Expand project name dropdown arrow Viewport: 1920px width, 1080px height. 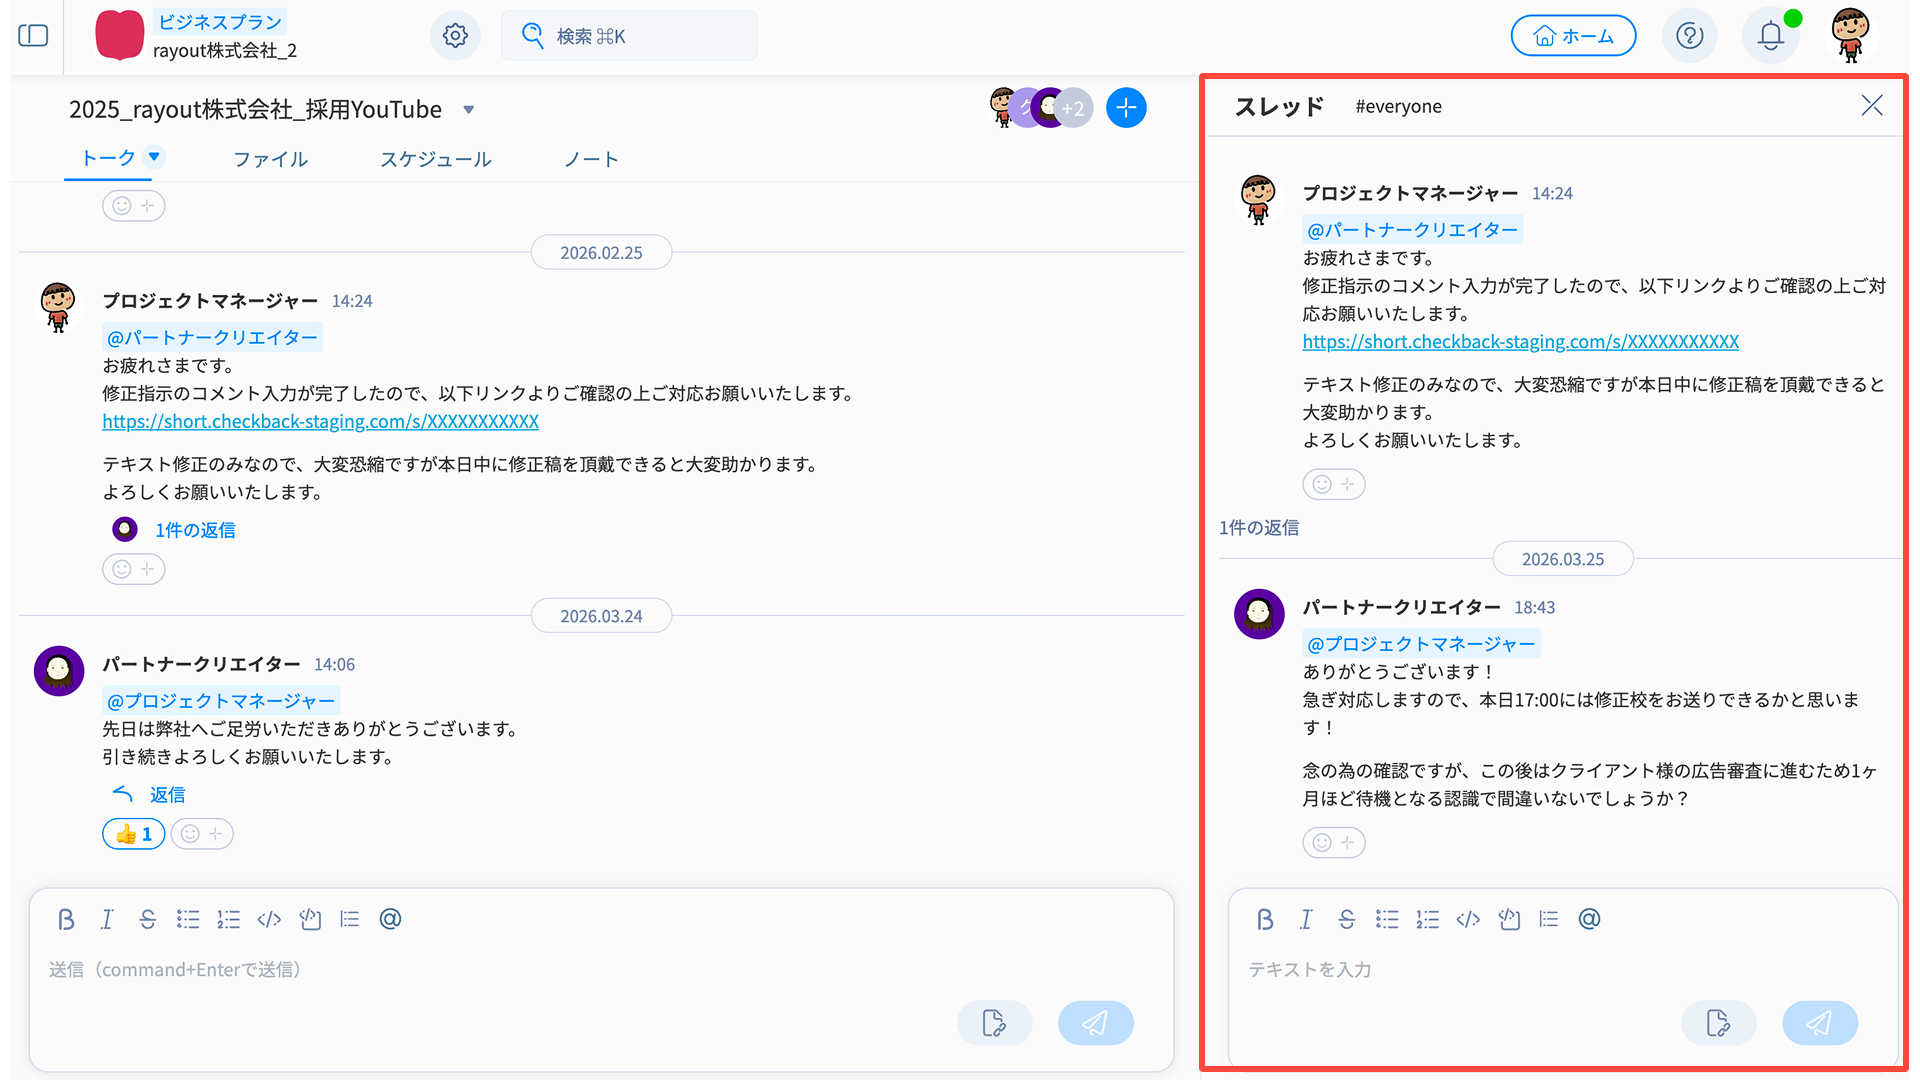coord(468,110)
